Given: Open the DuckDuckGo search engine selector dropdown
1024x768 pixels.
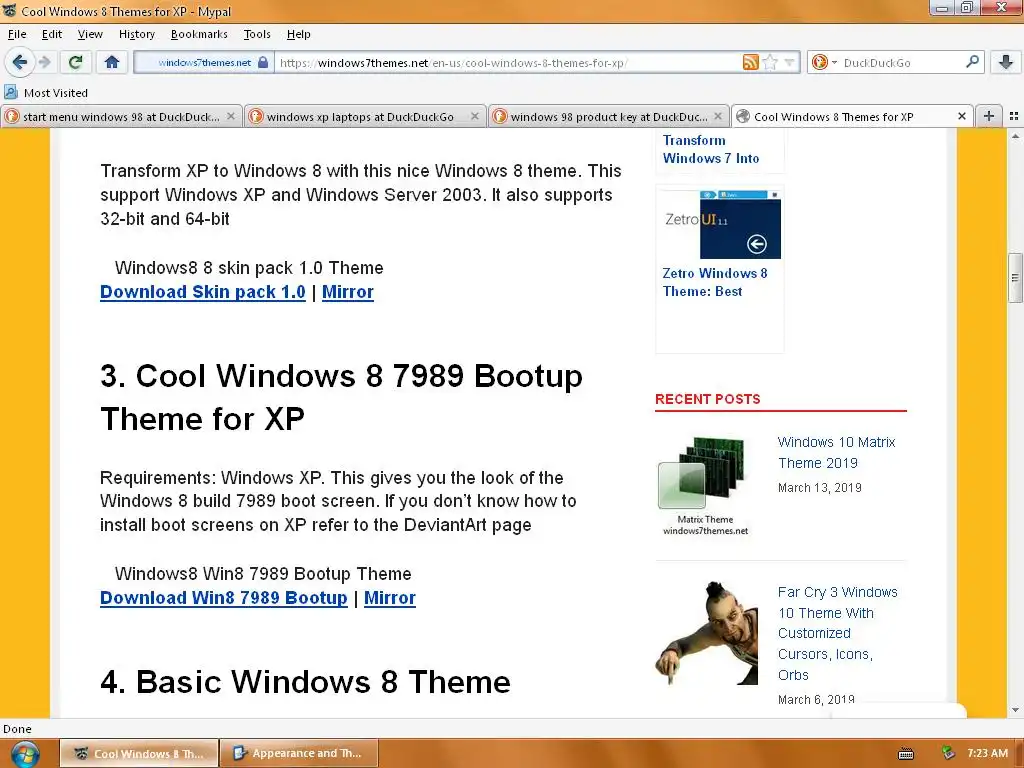Looking at the screenshot, I should click(824, 63).
